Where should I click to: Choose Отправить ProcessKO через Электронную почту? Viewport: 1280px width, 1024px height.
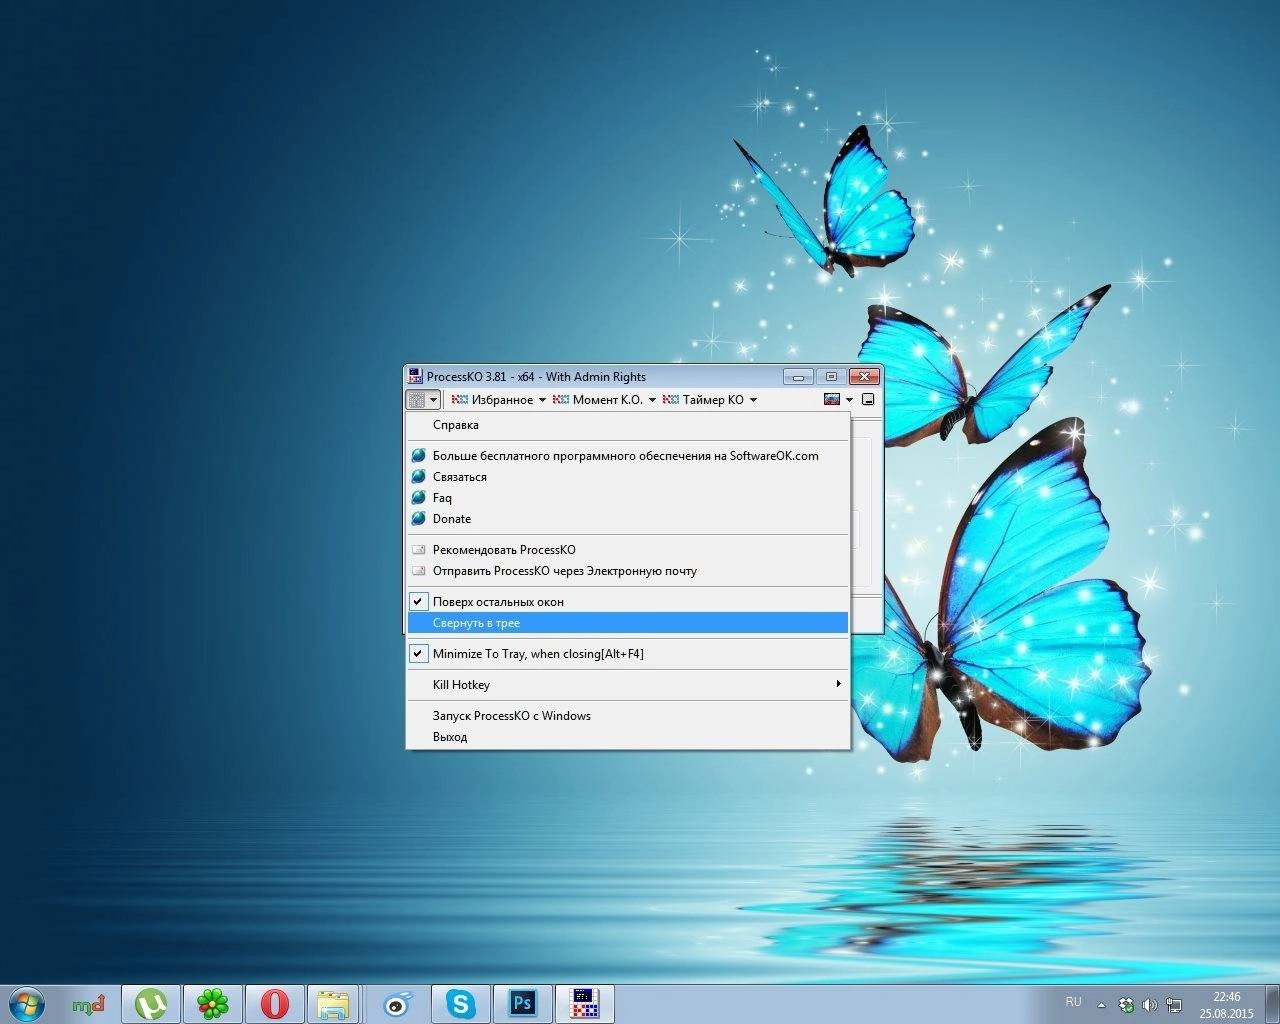[x=627, y=571]
